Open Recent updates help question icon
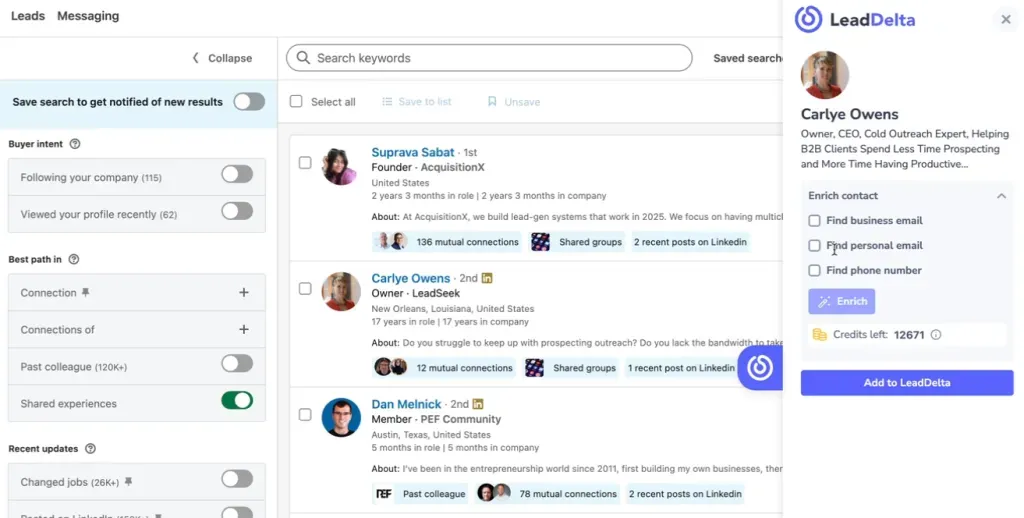 (91, 449)
